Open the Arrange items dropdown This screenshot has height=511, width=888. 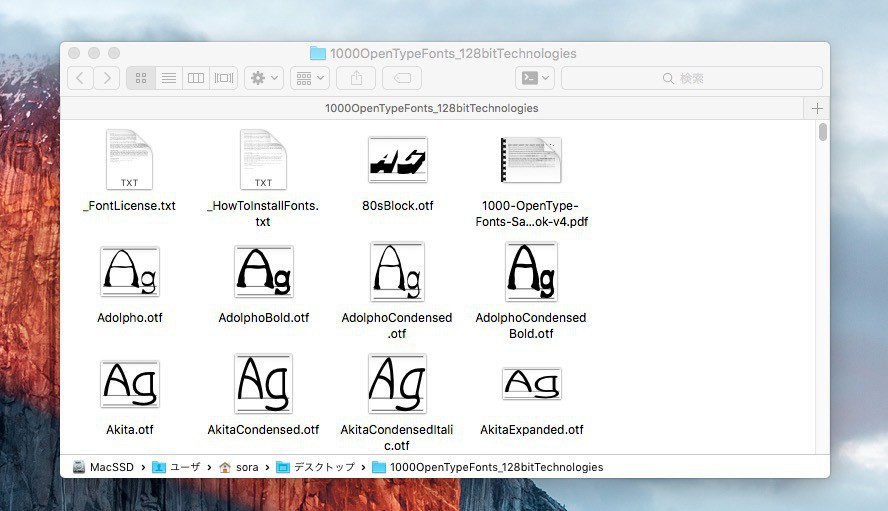(x=309, y=78)
